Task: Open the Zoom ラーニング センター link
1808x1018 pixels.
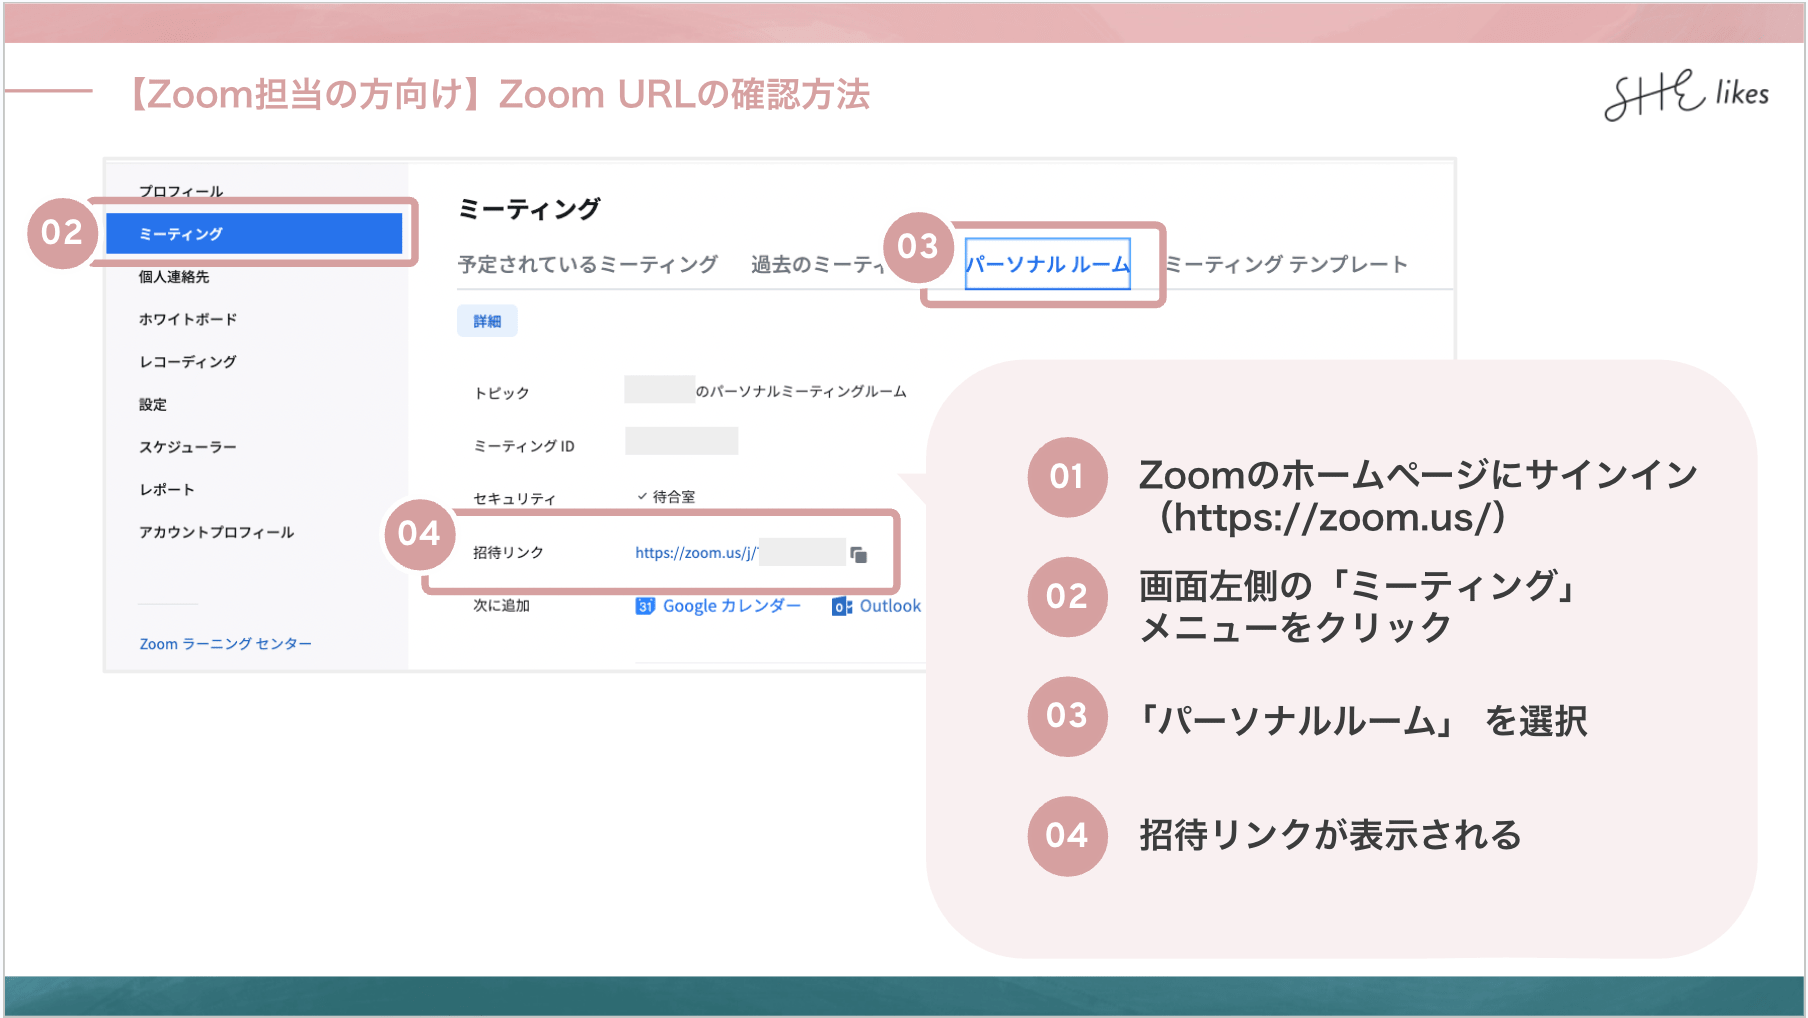Action: pyautogui.click(x=226, y=644)
